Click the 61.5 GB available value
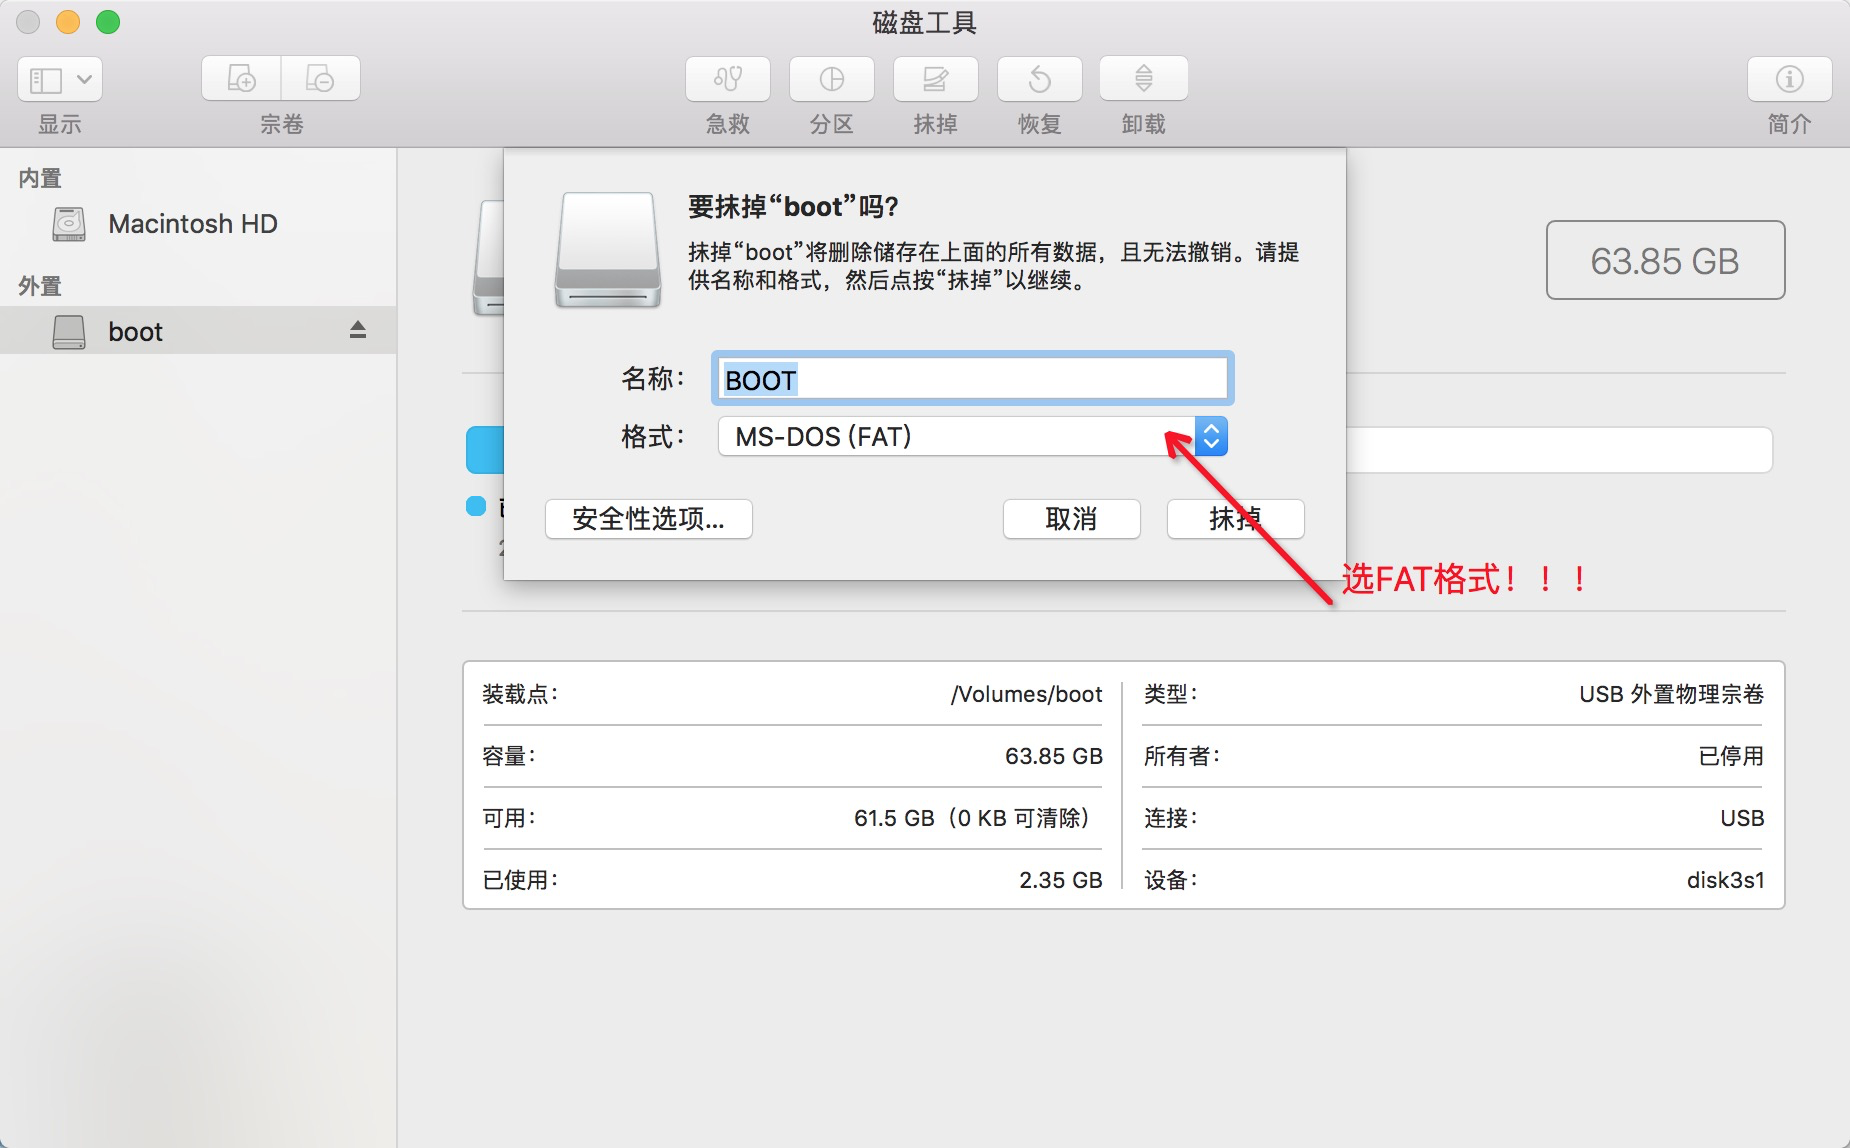 [971, 818]
